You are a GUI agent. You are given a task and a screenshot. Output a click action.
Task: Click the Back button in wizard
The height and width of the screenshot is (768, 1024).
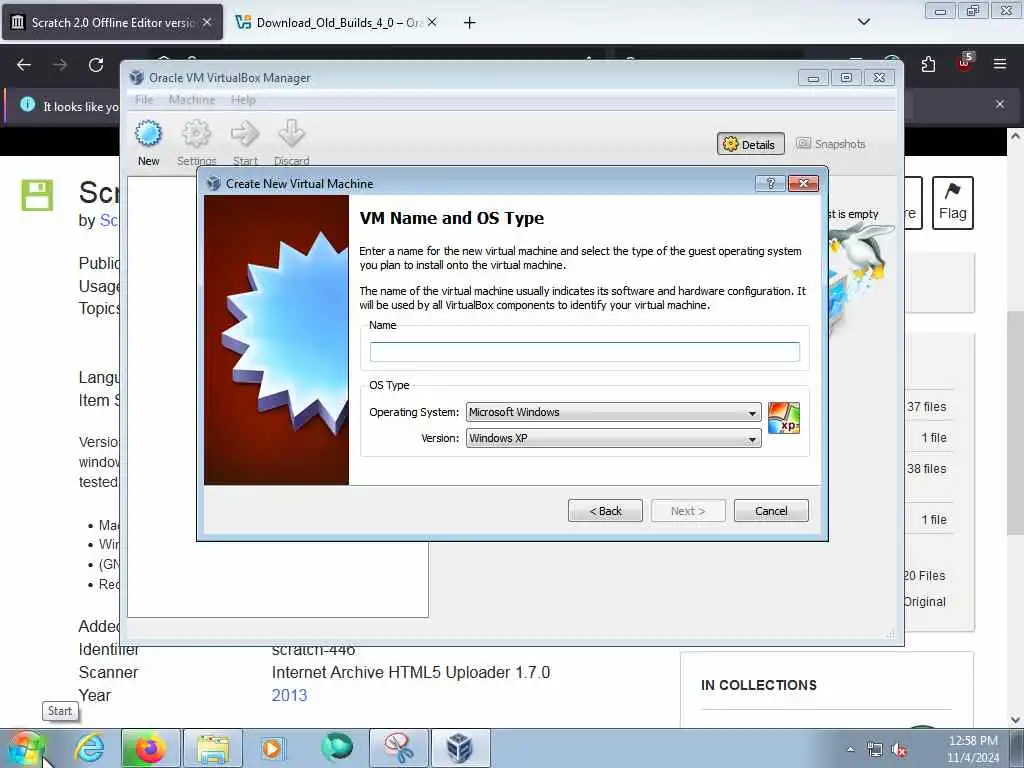[605, 511]
